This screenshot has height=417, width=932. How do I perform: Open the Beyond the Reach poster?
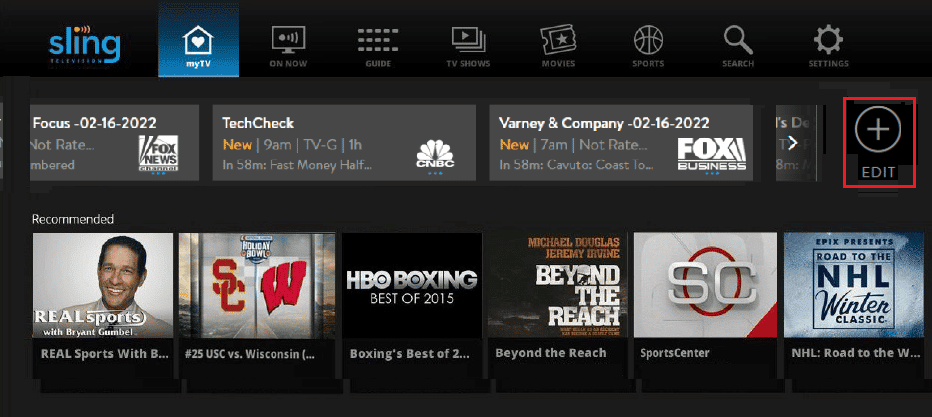click(x=558, y=285)
